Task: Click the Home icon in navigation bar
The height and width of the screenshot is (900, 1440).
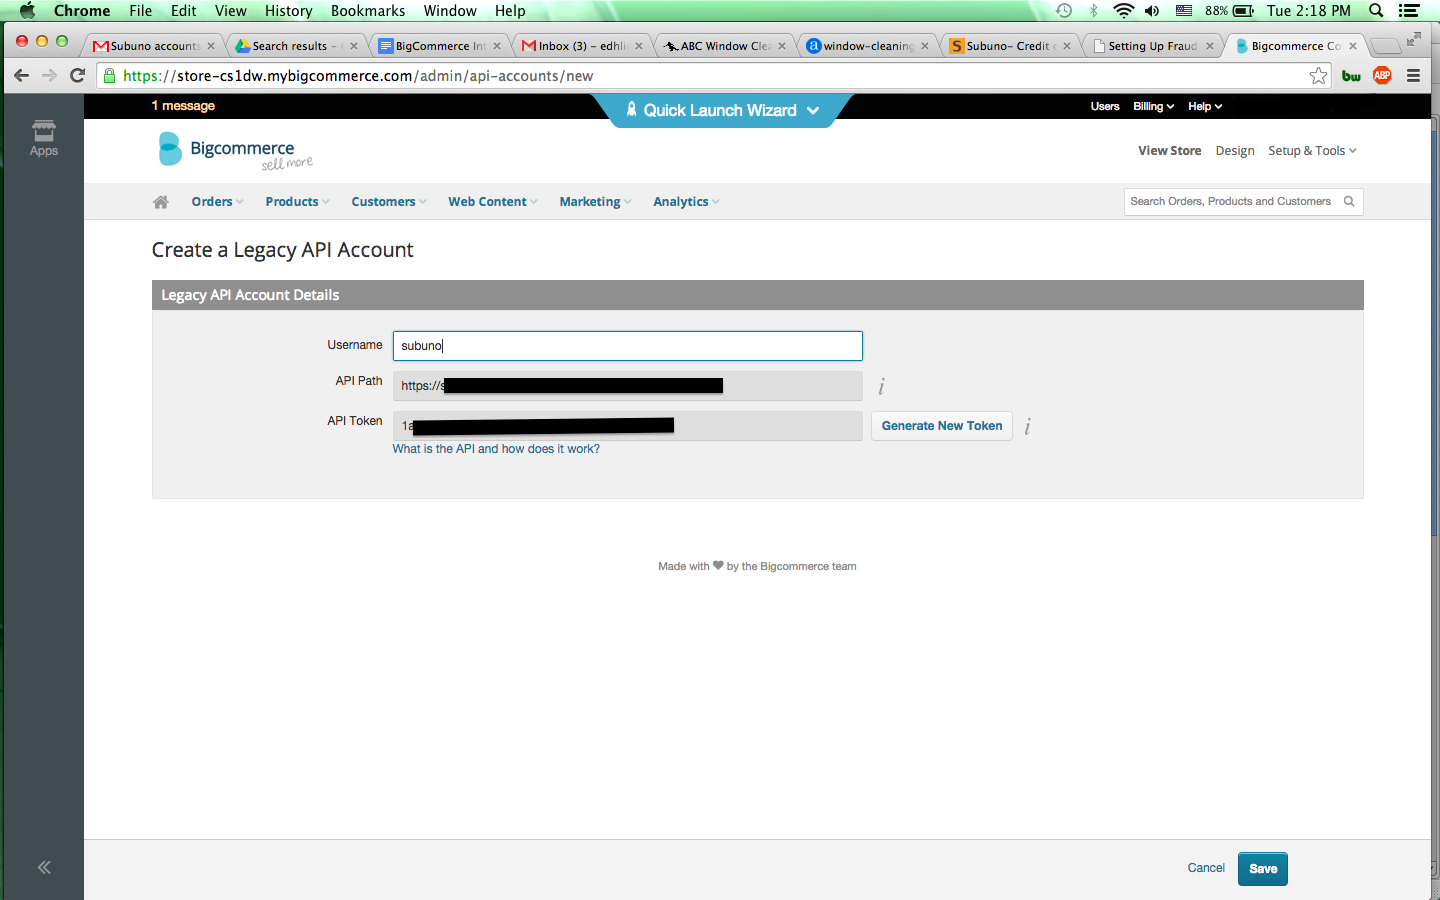Action: click(x=161, y=202)
